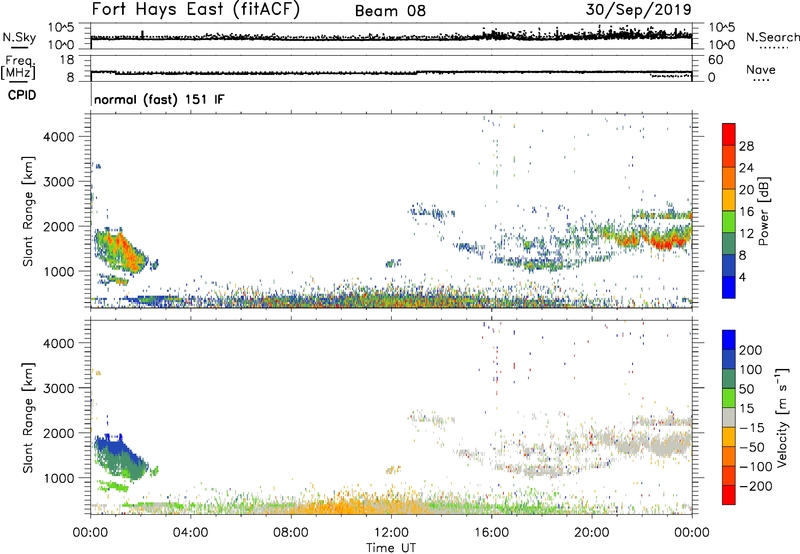Click the '4000' tick on velocity panel axis
The height and width of the screenshot is (554, 800).
point(58,343)
